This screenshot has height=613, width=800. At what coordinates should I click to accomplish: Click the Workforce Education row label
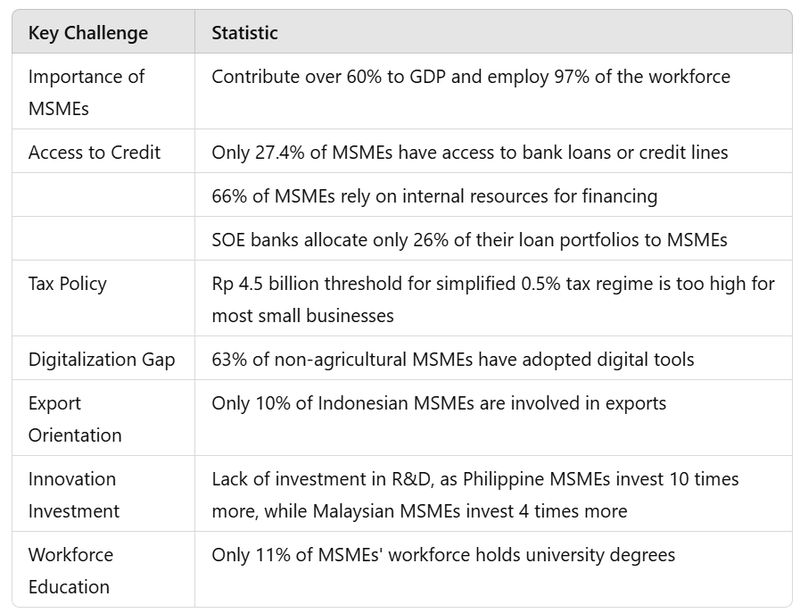pos(70,571)
